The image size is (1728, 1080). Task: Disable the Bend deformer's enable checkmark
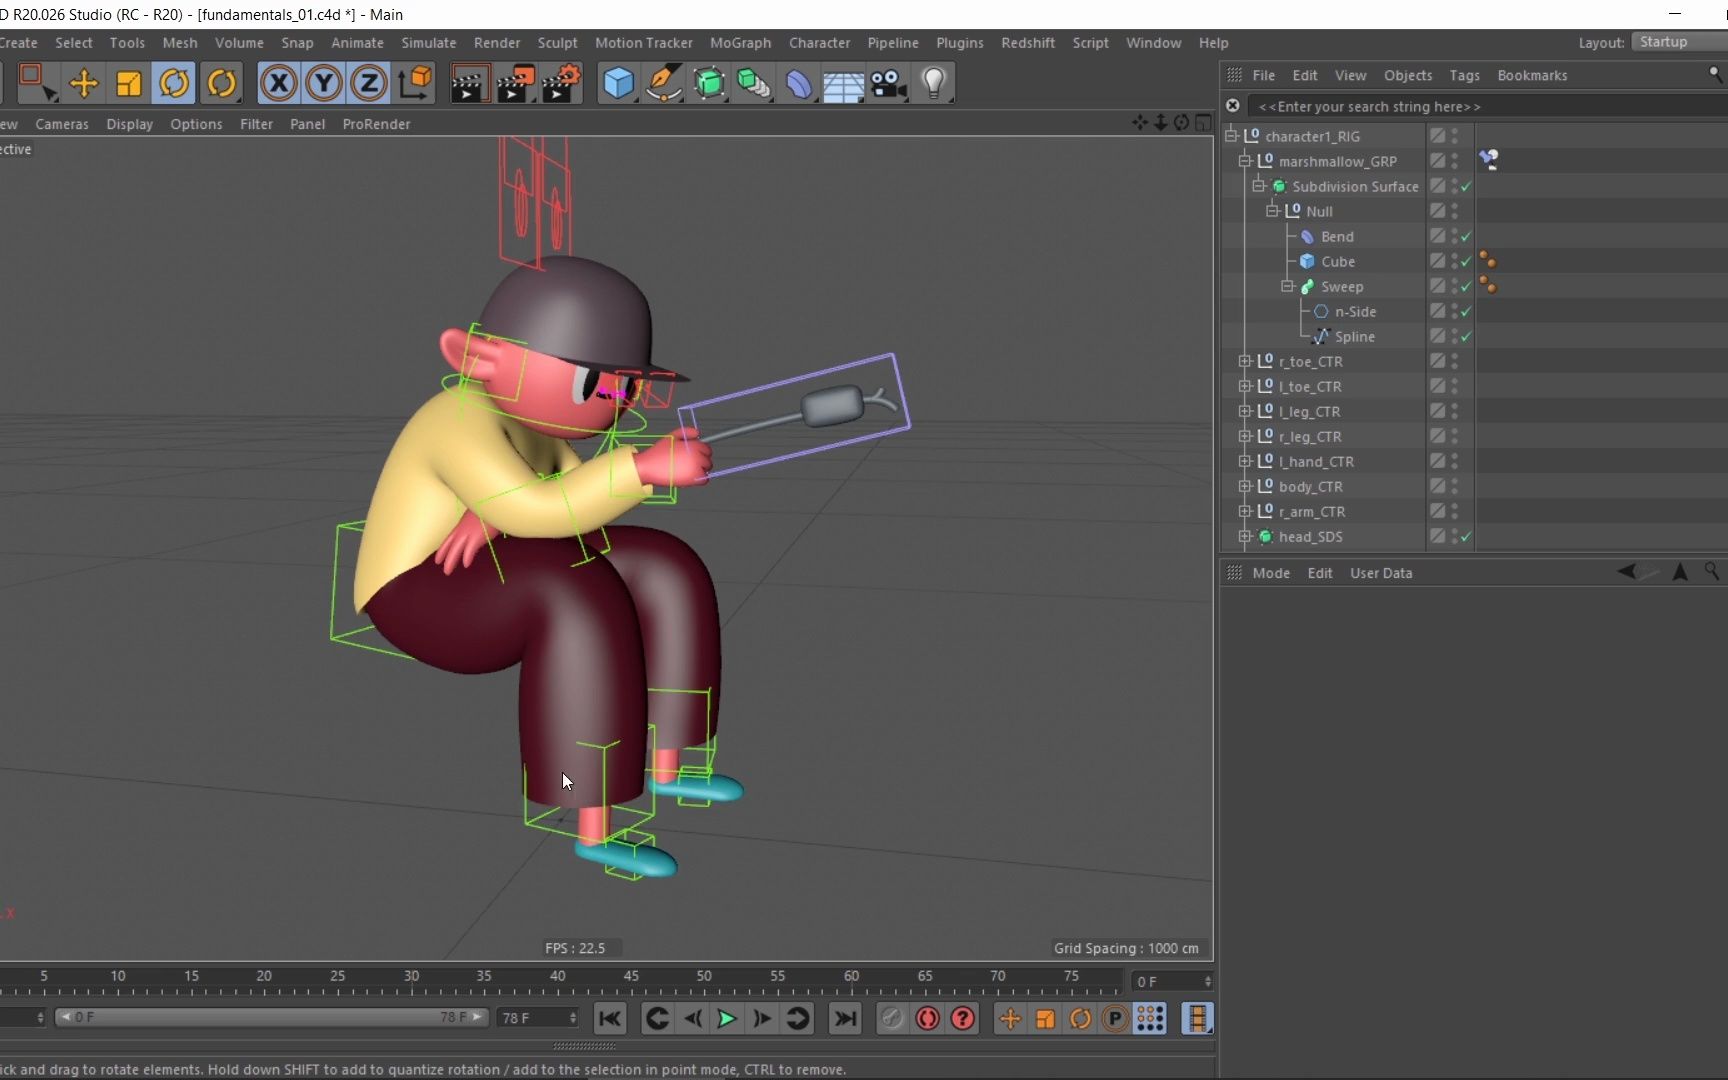tap(1463, 236)
